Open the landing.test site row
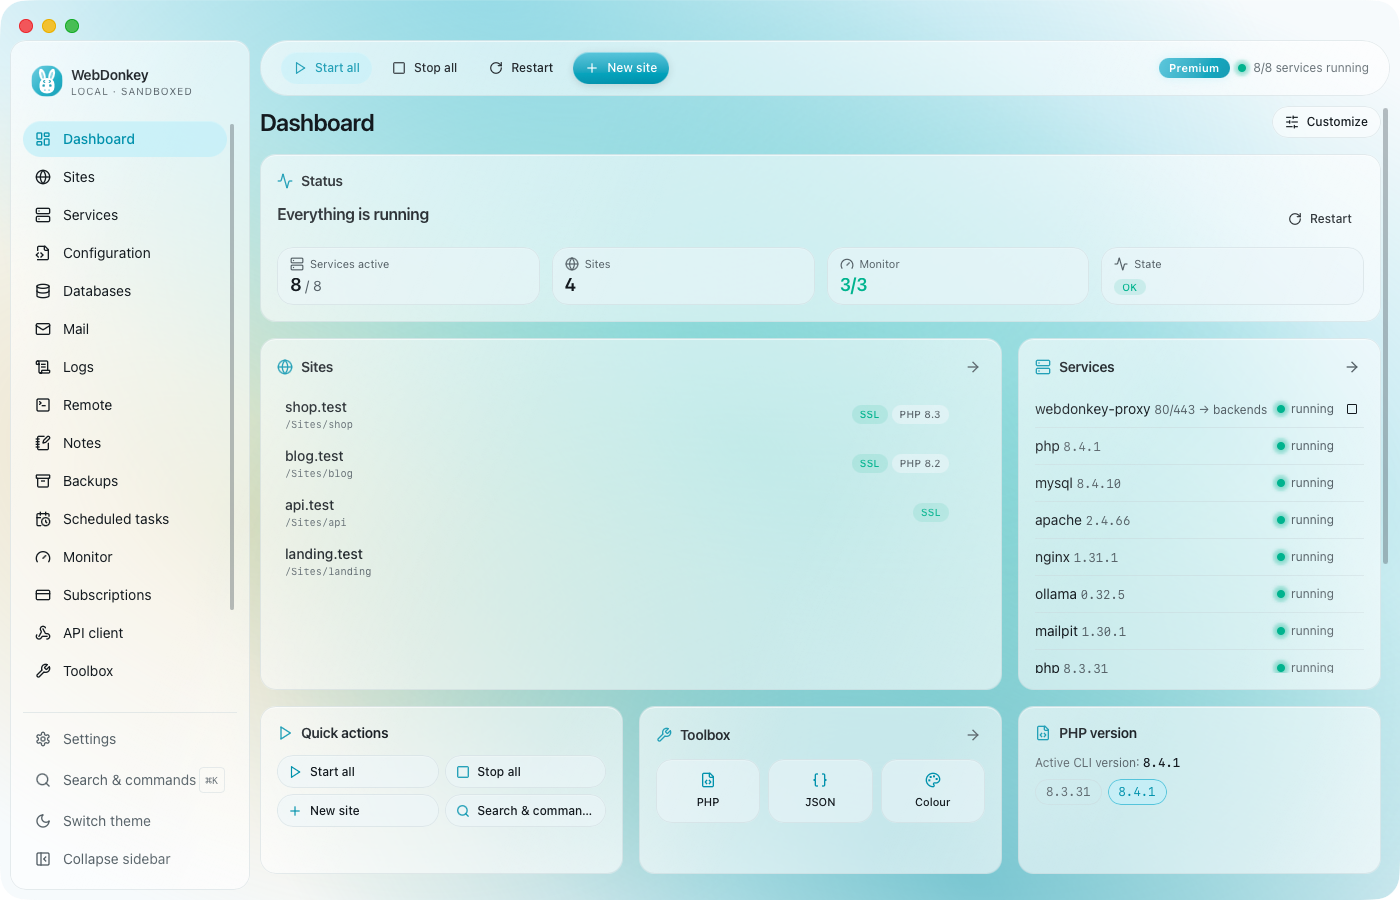Screen dimensions: 1400x900 617,562
